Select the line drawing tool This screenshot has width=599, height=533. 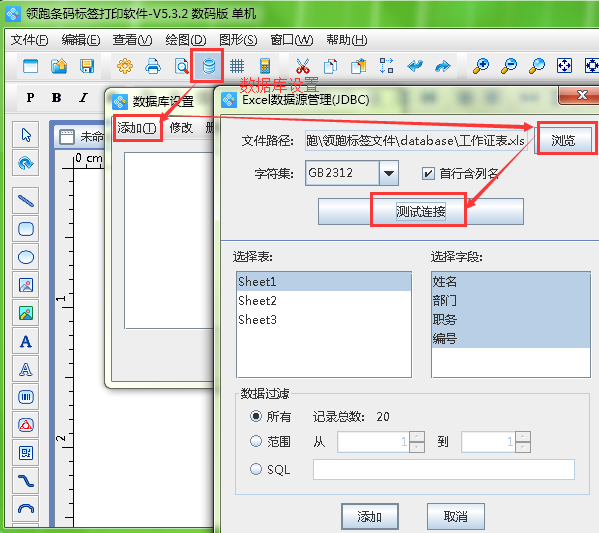coord(26,201)
